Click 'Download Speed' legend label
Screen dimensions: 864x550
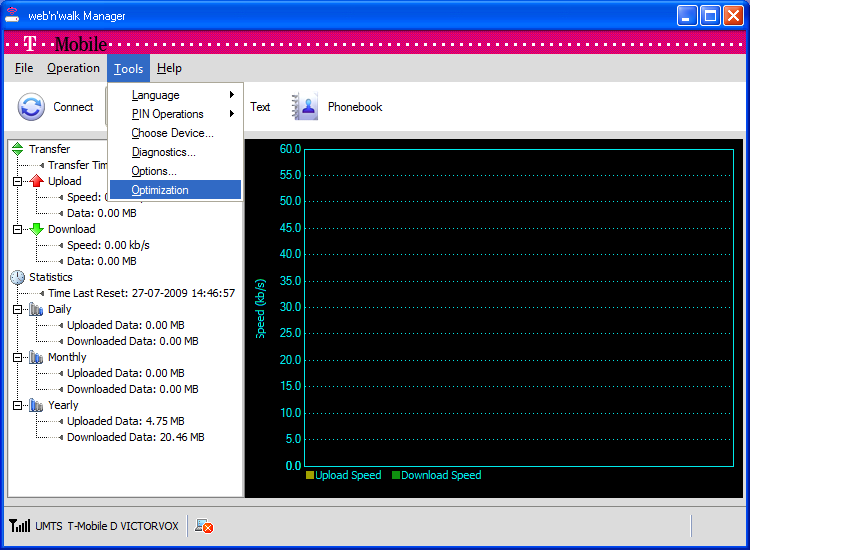pyautogui.click(x=441, y=475)
